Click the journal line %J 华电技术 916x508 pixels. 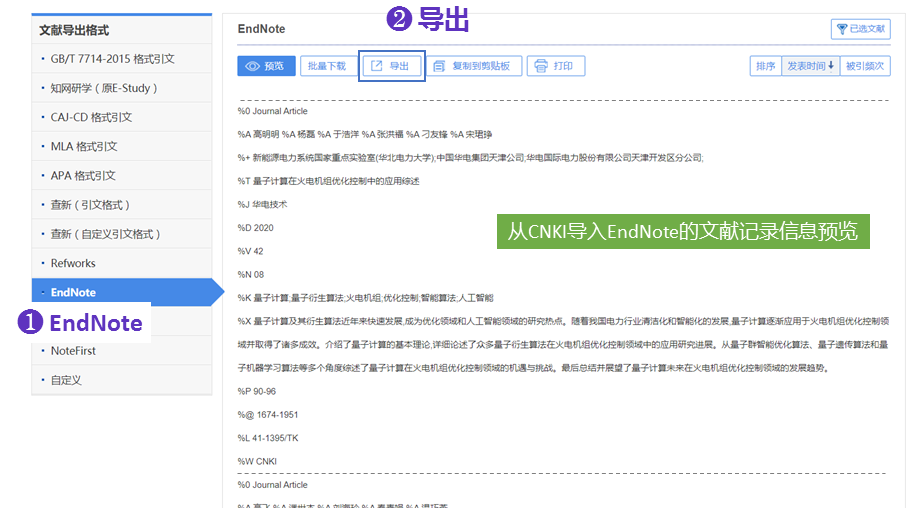click(x=262, y=204)
